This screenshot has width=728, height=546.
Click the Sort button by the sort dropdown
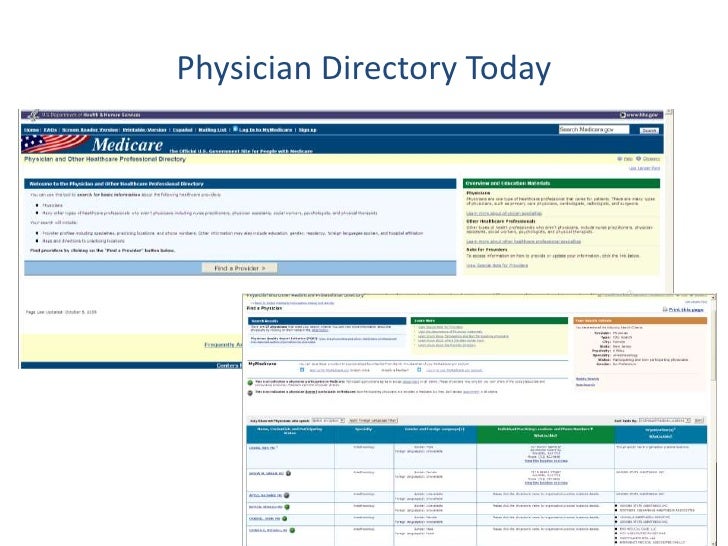pos(699,421)
